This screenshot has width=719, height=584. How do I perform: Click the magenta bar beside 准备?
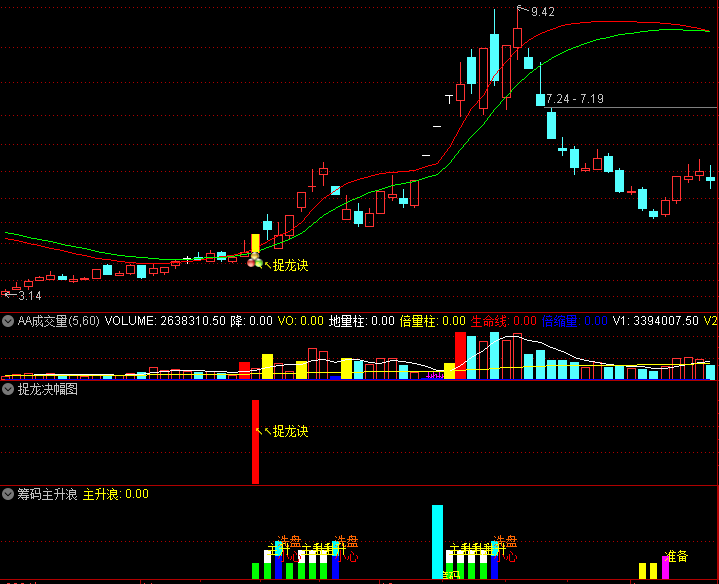[x=665, y=567]
